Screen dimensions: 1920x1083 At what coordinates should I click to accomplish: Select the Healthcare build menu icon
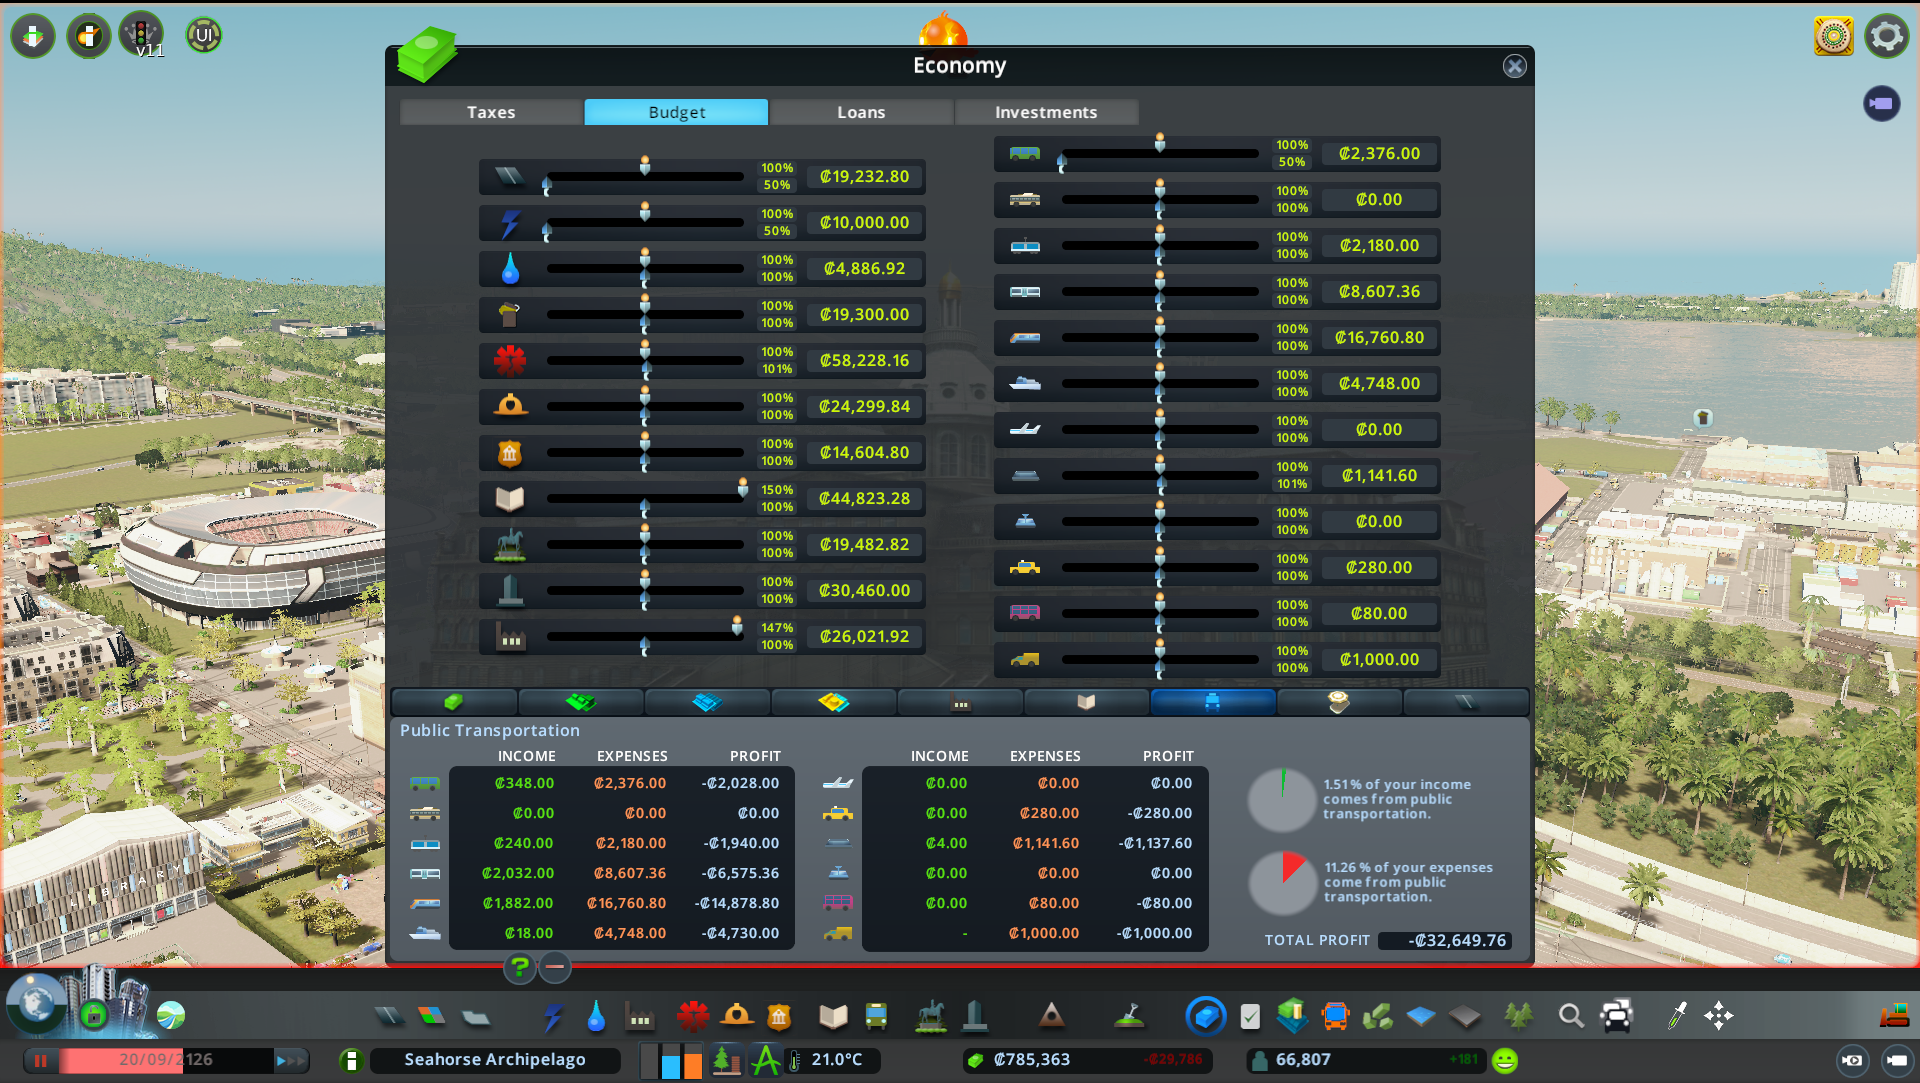[692, 1017]
